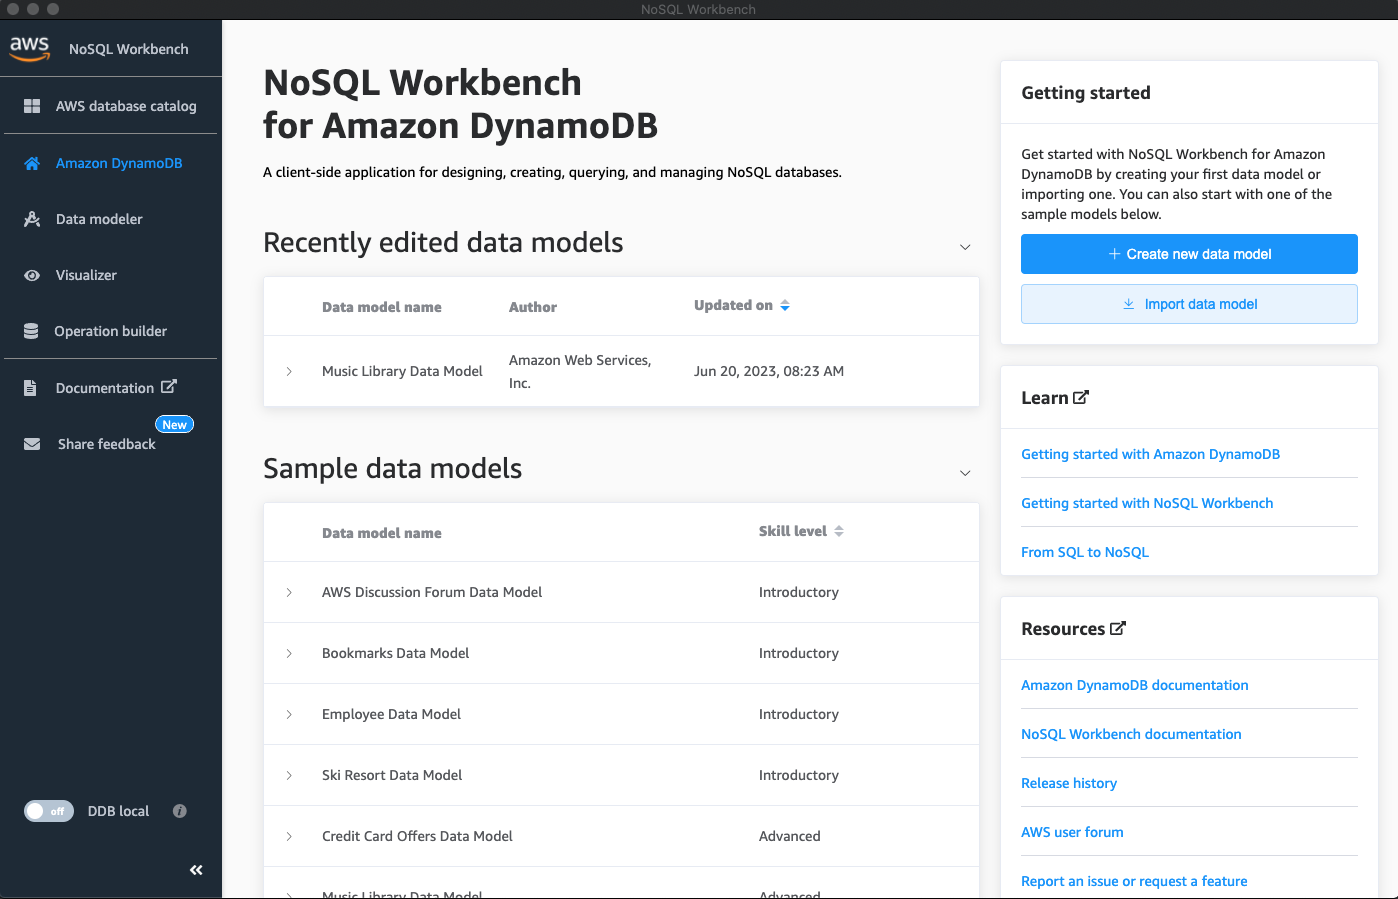Click the external link icon beside Resources
The image size is (1398, 899).
[1118, 628]
